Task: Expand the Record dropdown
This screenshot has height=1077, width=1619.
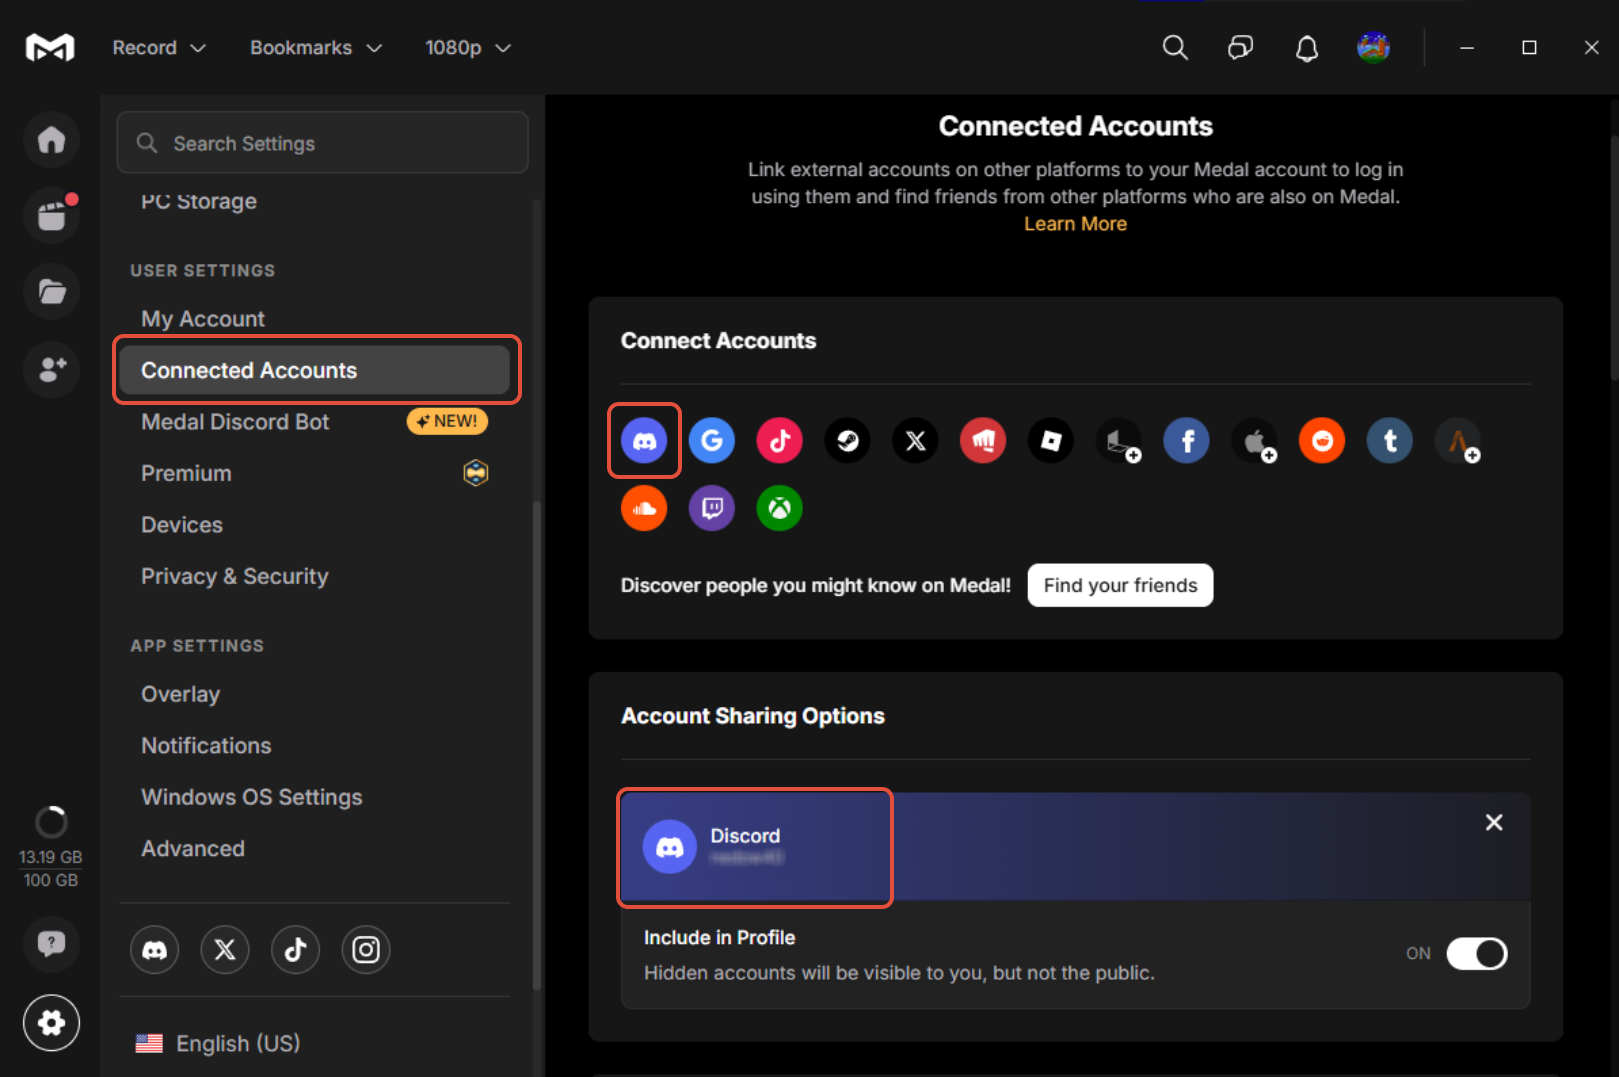Action: [x=159, y=47]
